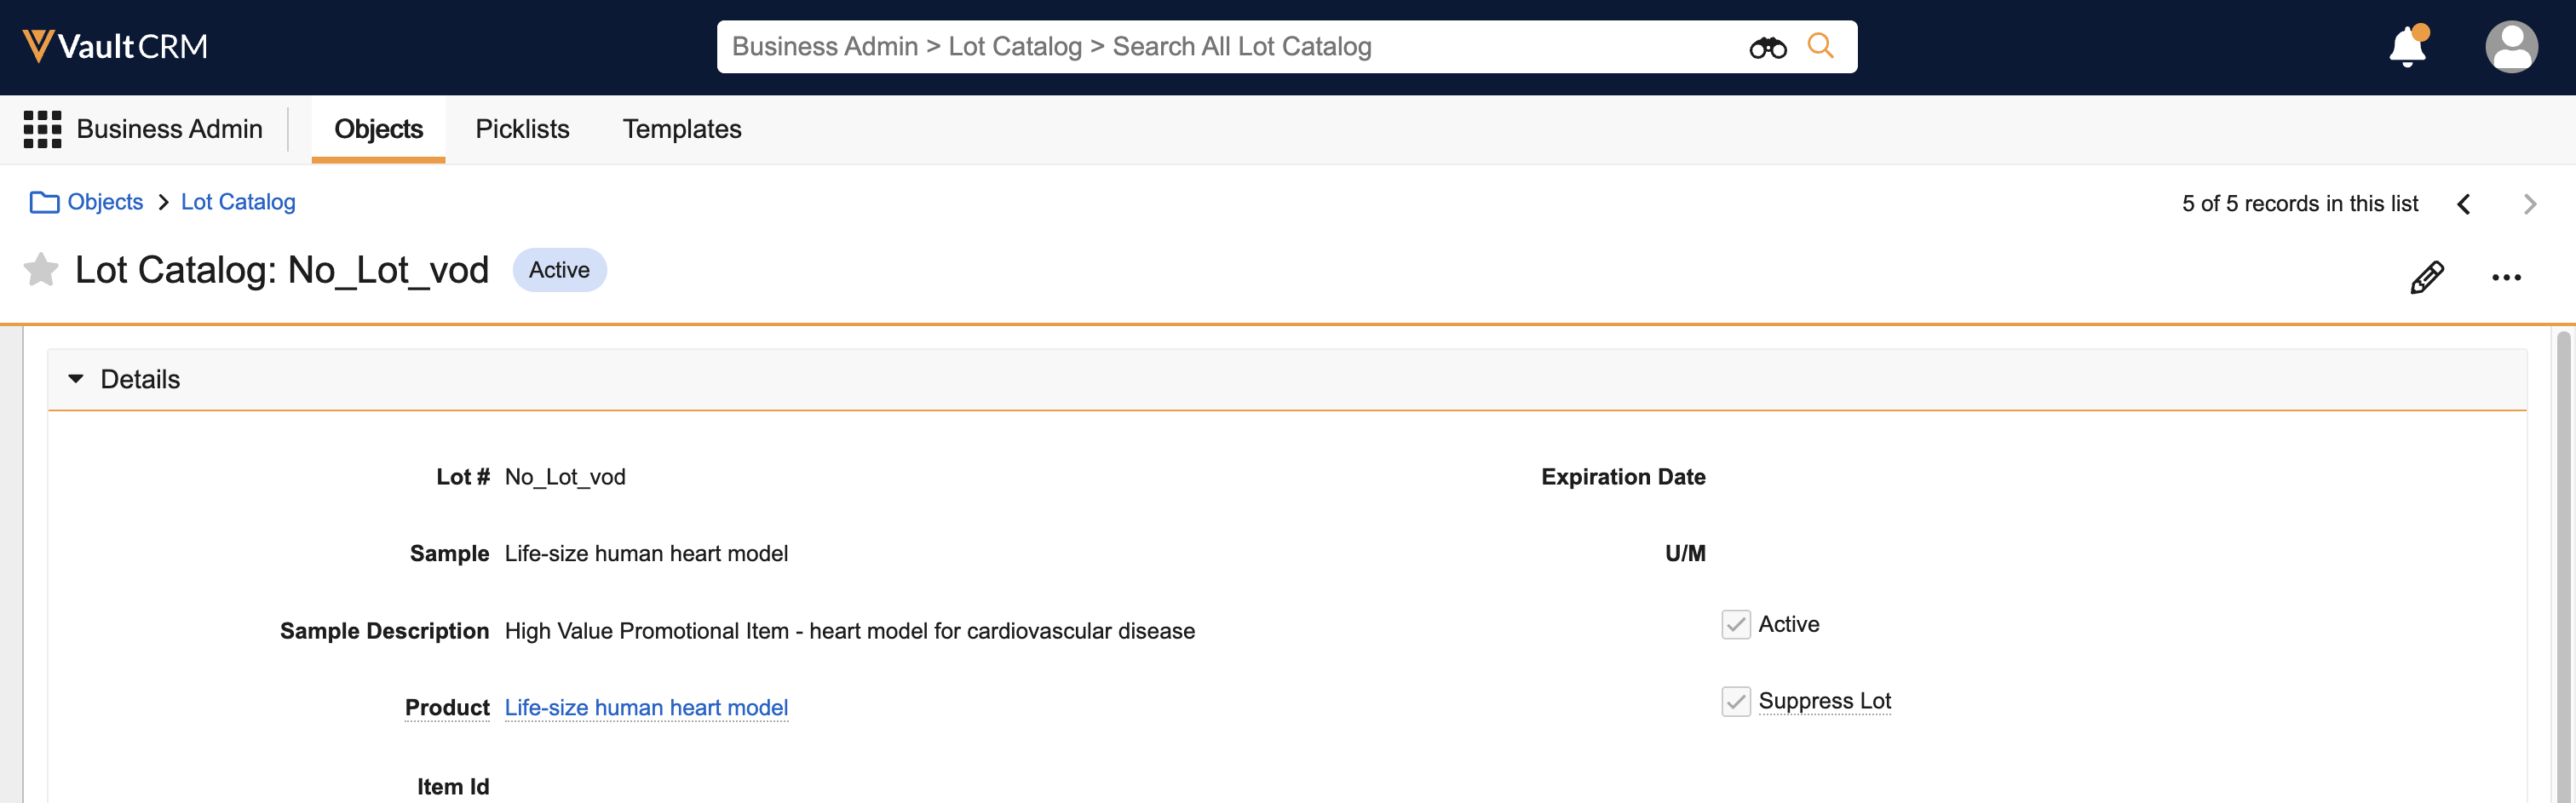Click the Vault CRM logo
Viewport: 2576px width, 803px height.
coord(115,46)
